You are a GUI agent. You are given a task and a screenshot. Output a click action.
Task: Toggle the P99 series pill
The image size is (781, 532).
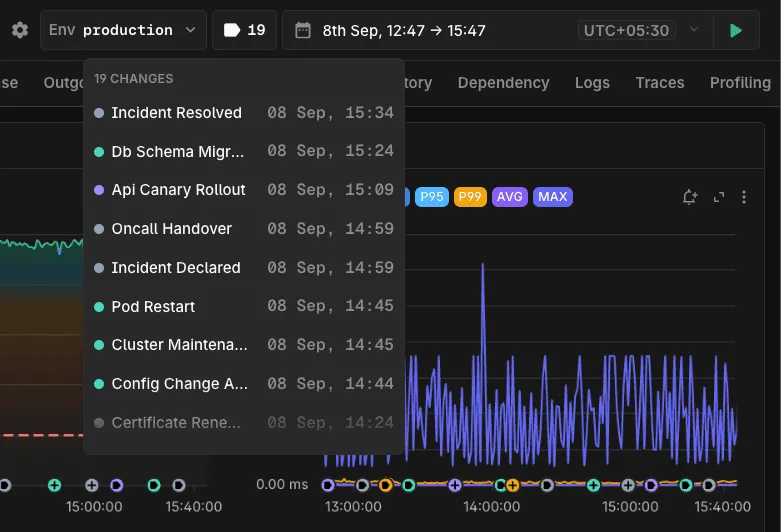pos(470,197)
